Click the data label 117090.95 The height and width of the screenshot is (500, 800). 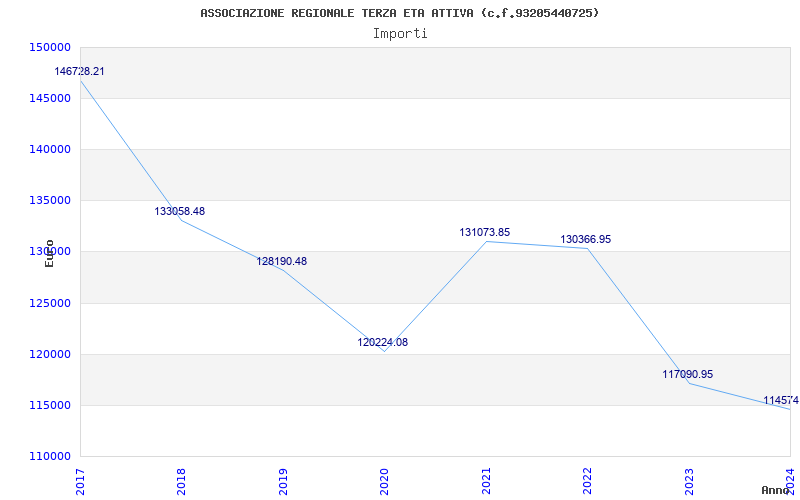[688, 374]
